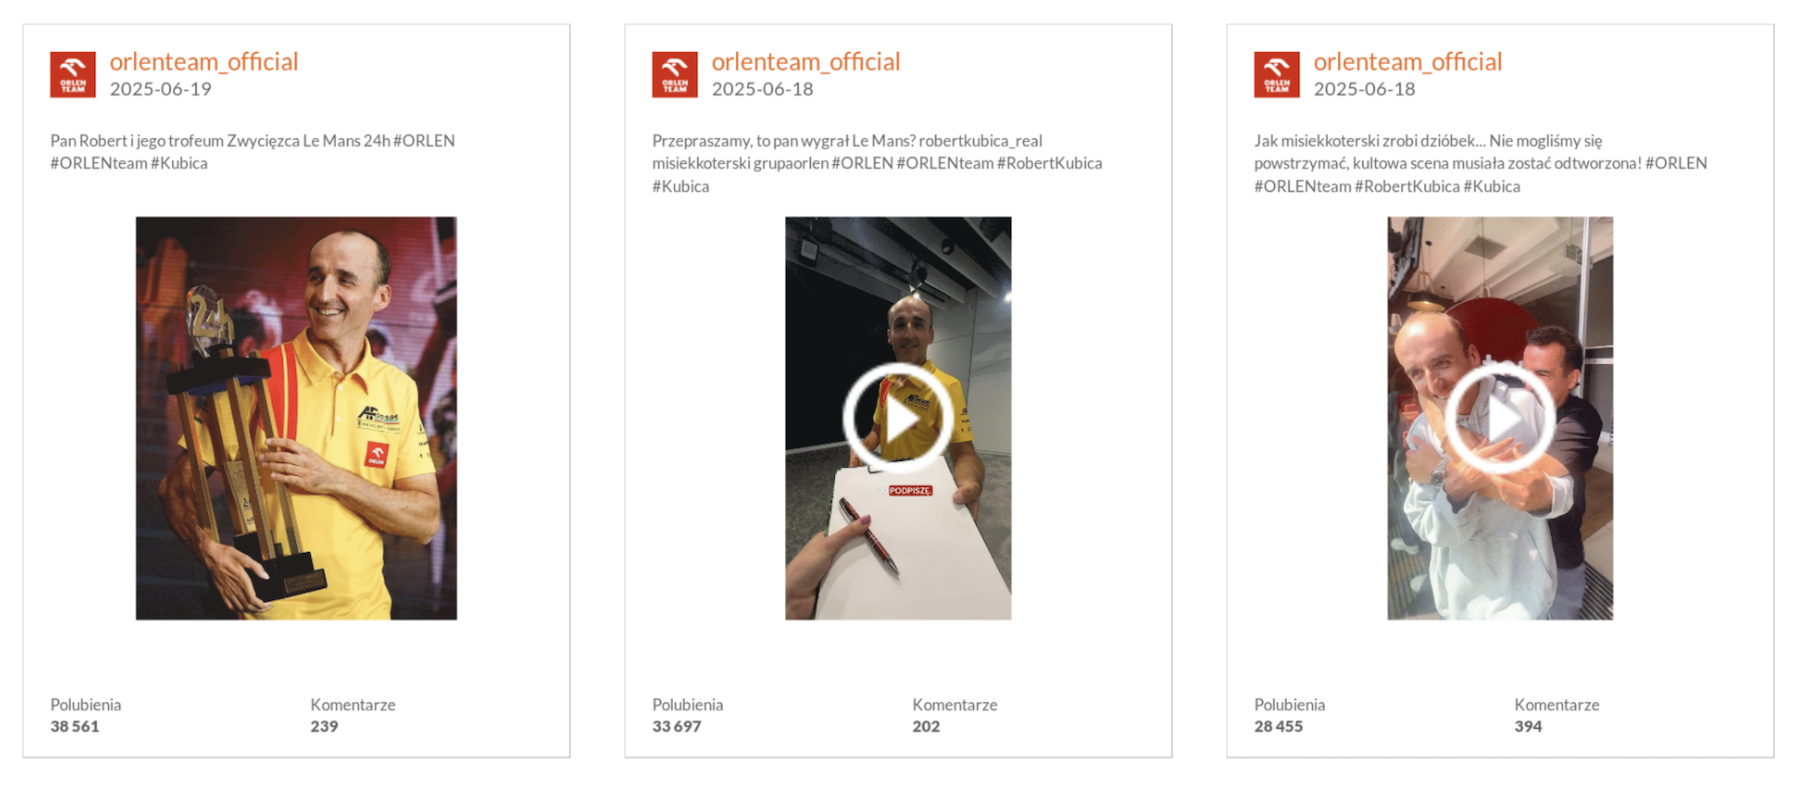Image resolution: width=1800 pixels, height=789 pixels.
Task: Open the Le Mans trophy photo
Action: (x=296, y=418)
